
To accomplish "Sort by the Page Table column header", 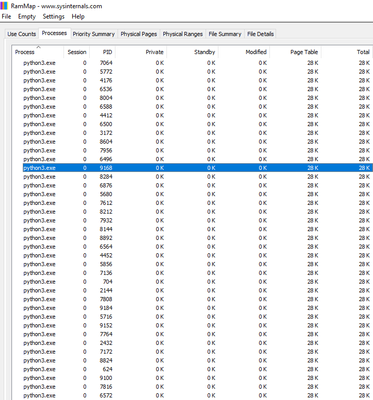I will click(x=295, y=52).
